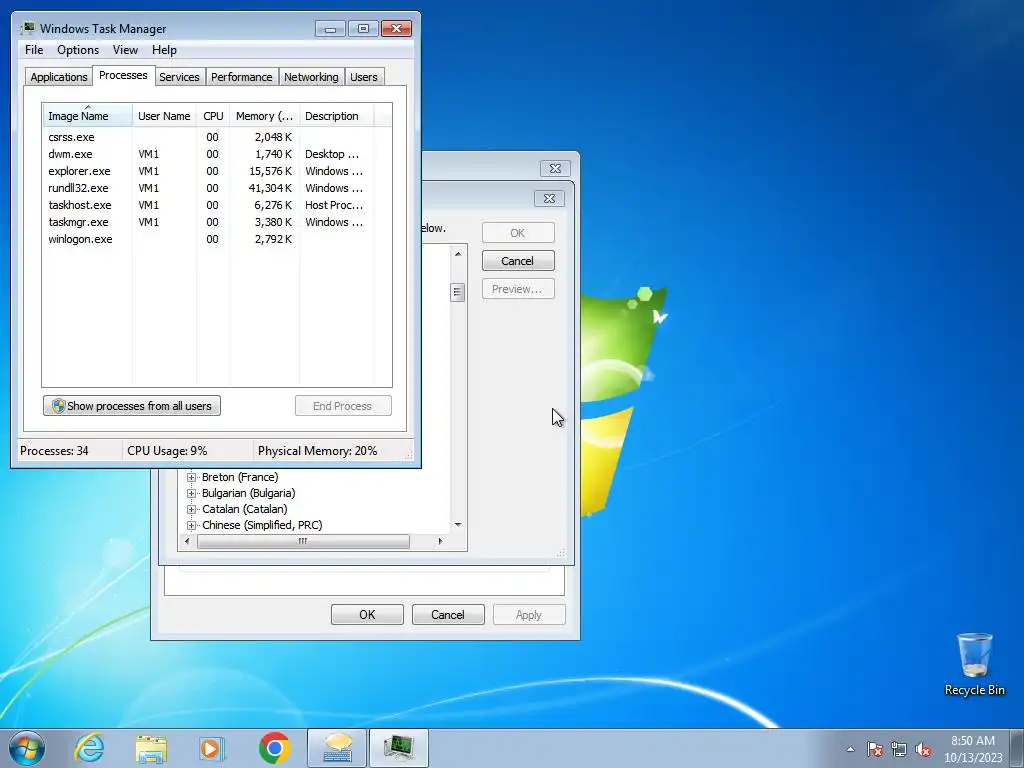Click the vertical scrollbar thumb in language list
The width and height of the screenshot is (1024, 768).
458,292
